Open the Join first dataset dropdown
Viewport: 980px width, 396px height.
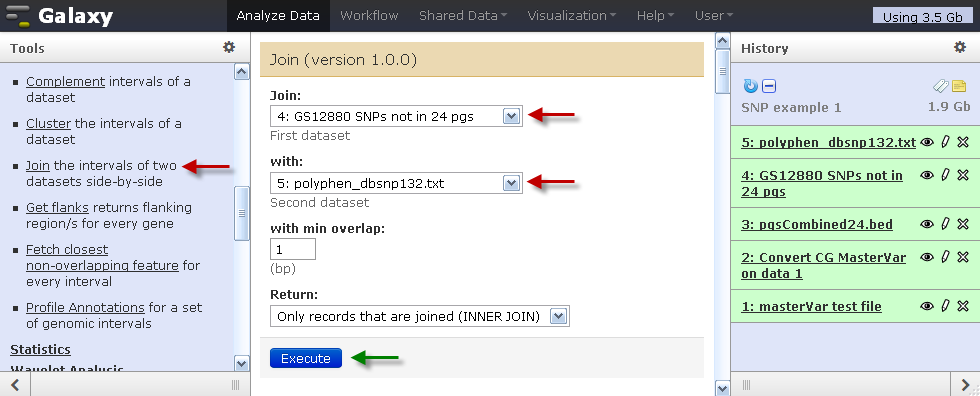pyautogui.click(x=396, y=116)
